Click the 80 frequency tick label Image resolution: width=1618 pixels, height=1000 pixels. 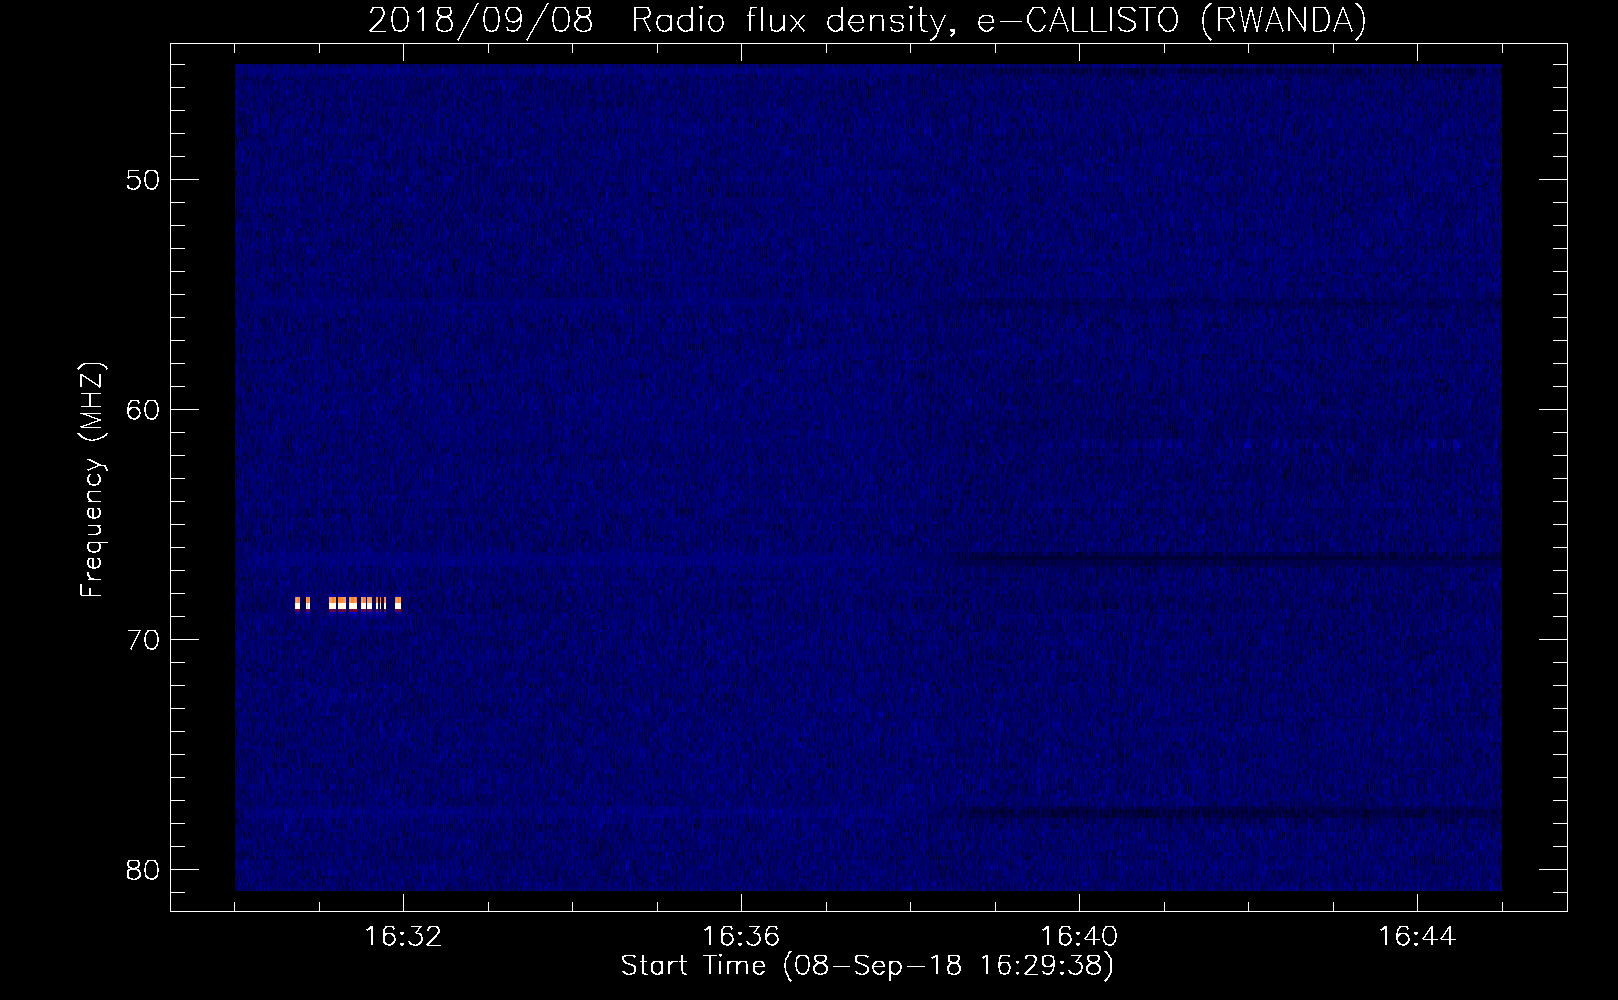[143, 870]
